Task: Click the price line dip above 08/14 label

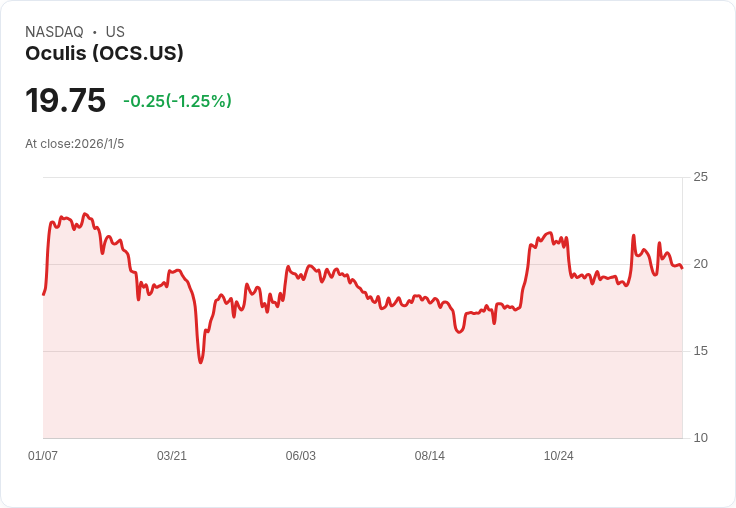Action: coord(460,332)
